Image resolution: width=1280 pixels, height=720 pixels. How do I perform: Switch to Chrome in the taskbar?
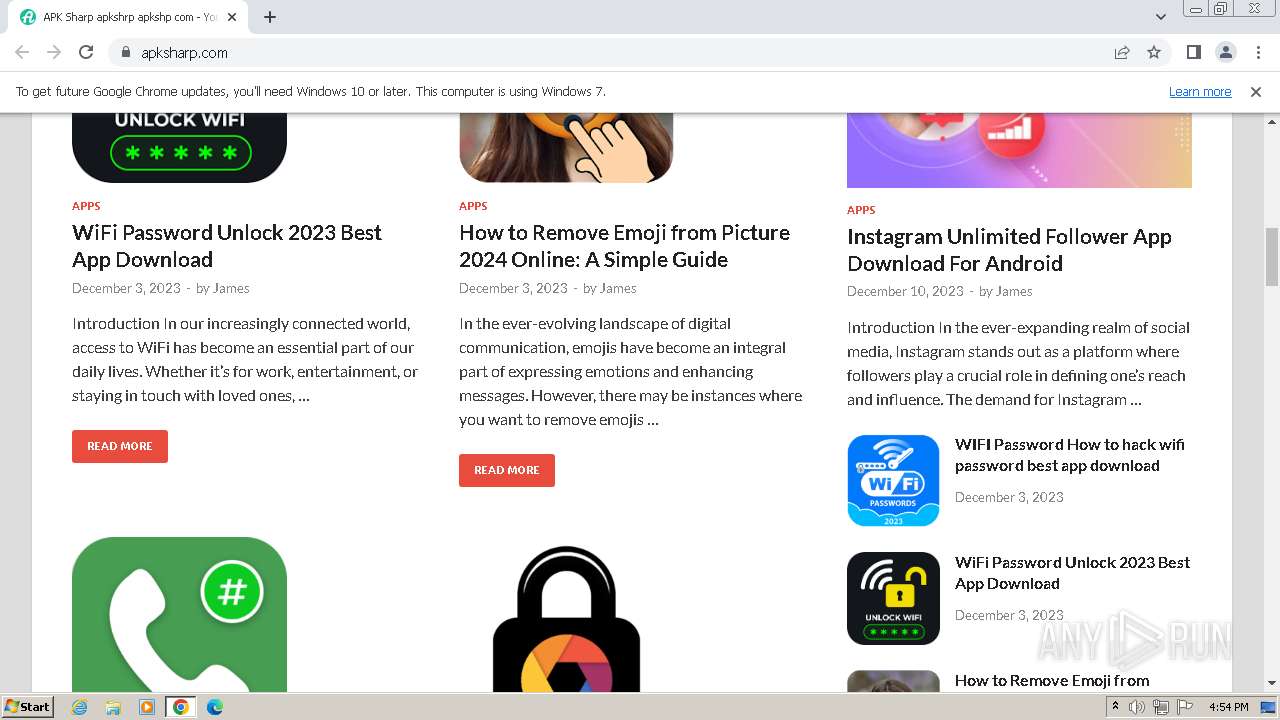181,707
